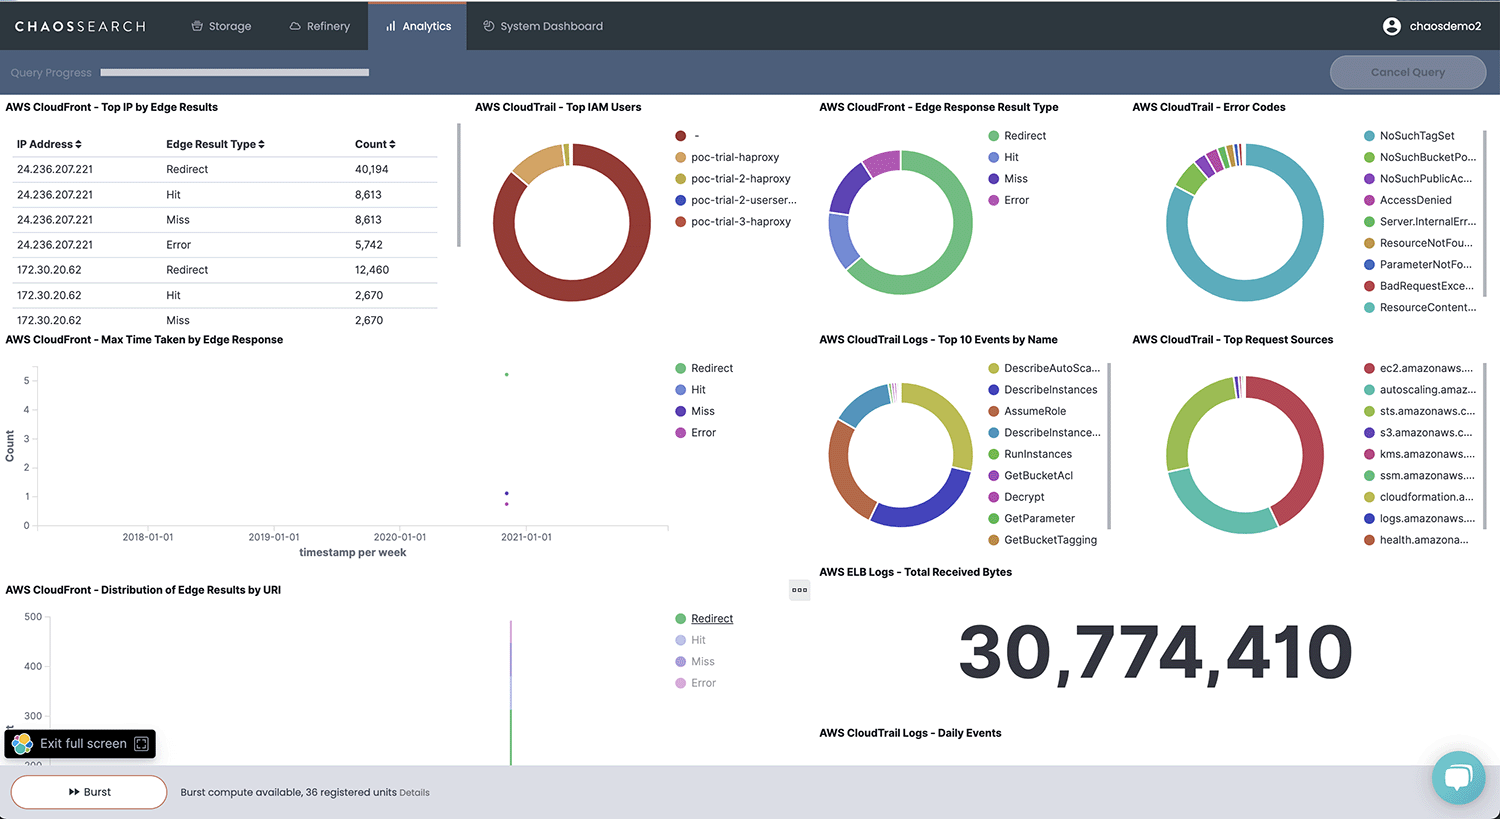Click the drag handle beside AWS ELB Logs panel
The width and height of the screenshot is (1500, 819).
click(799, 590)
